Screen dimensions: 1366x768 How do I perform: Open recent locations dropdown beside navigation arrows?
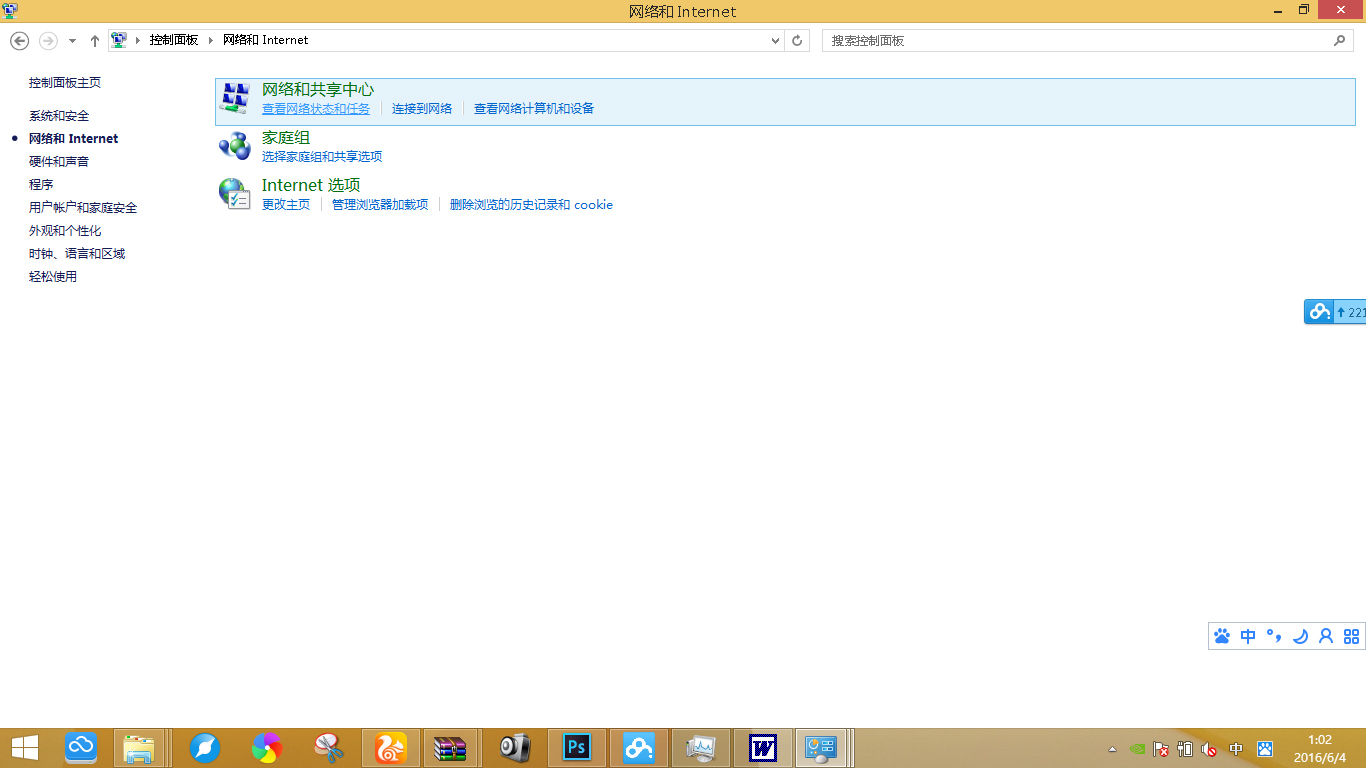[70, 40]
